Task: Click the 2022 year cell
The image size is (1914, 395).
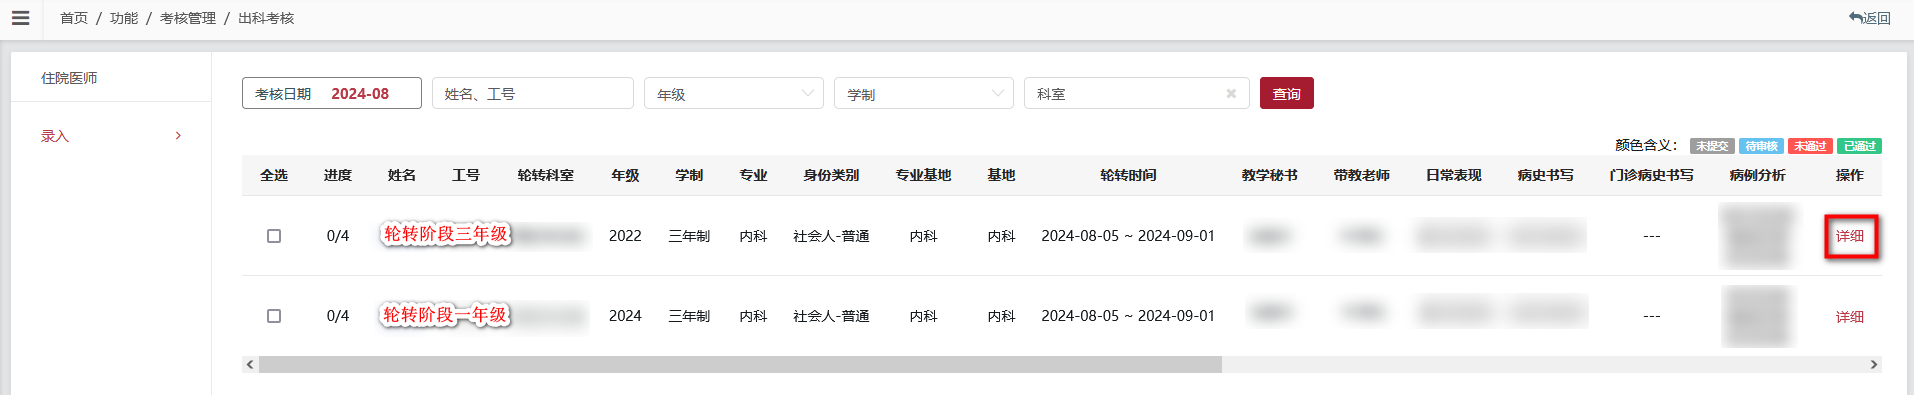Action: pos(625,236)
